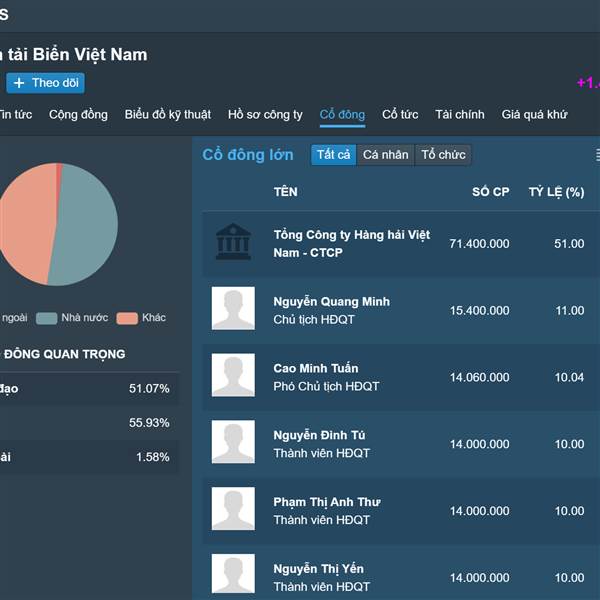
Task: Select the Tất cả filter
Action: 334,155
